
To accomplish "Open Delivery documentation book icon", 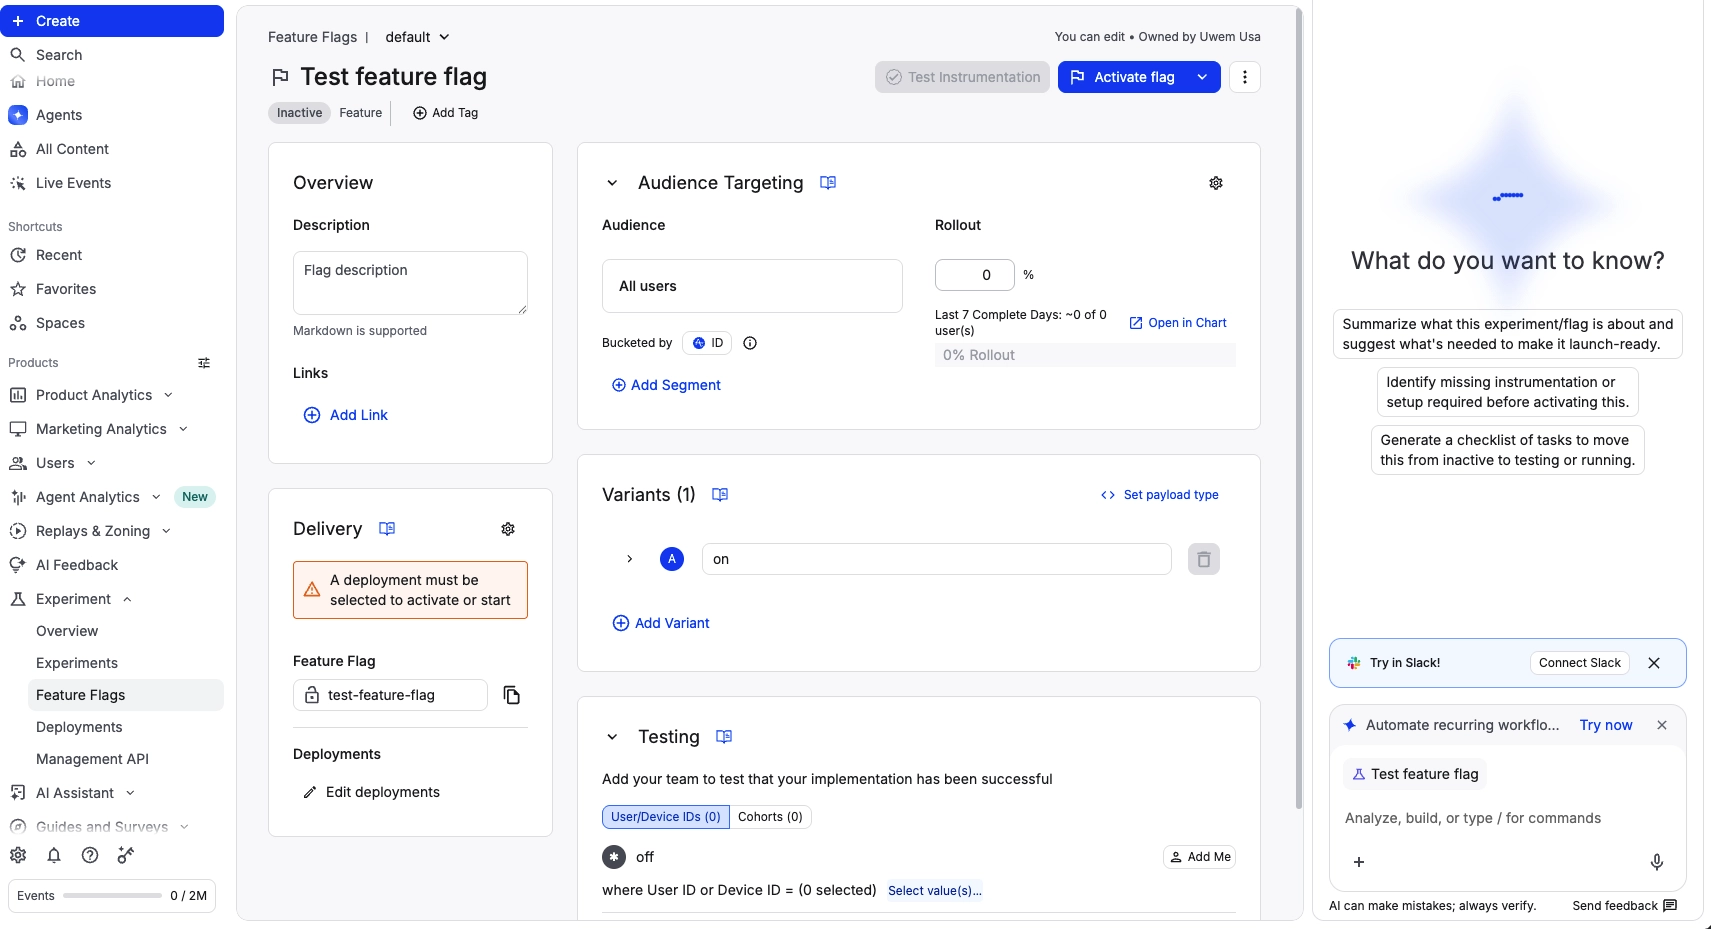I will tap(387, 529).
